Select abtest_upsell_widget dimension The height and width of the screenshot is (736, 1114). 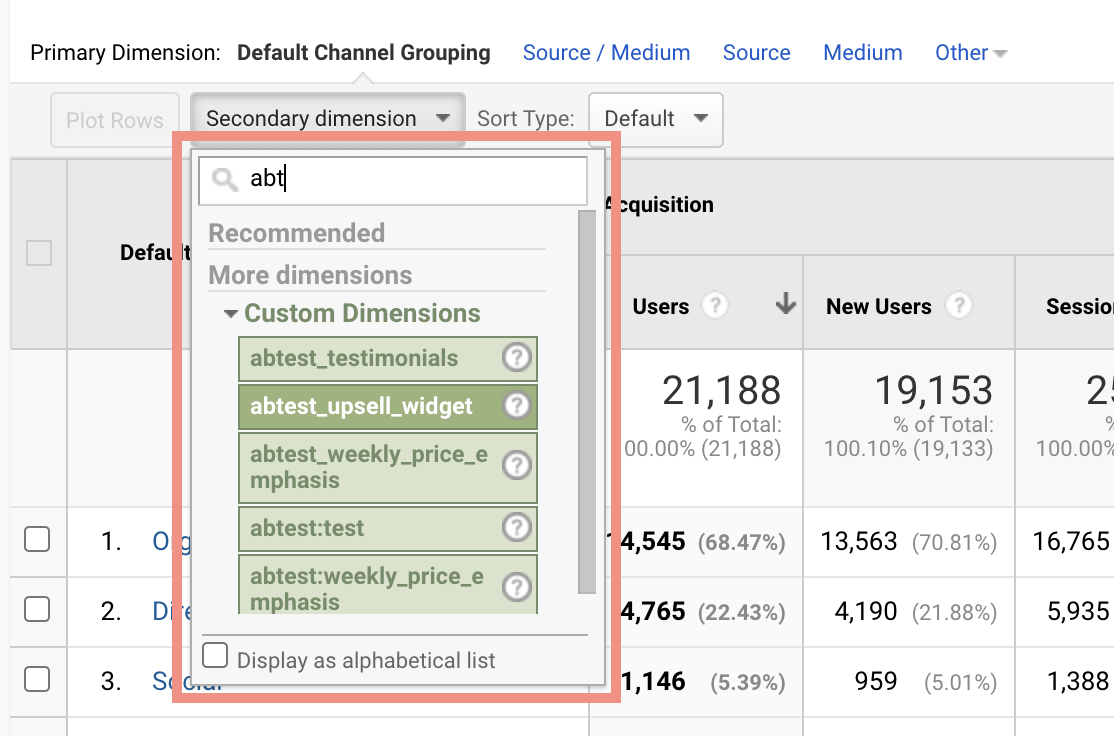tap(361, 406)
